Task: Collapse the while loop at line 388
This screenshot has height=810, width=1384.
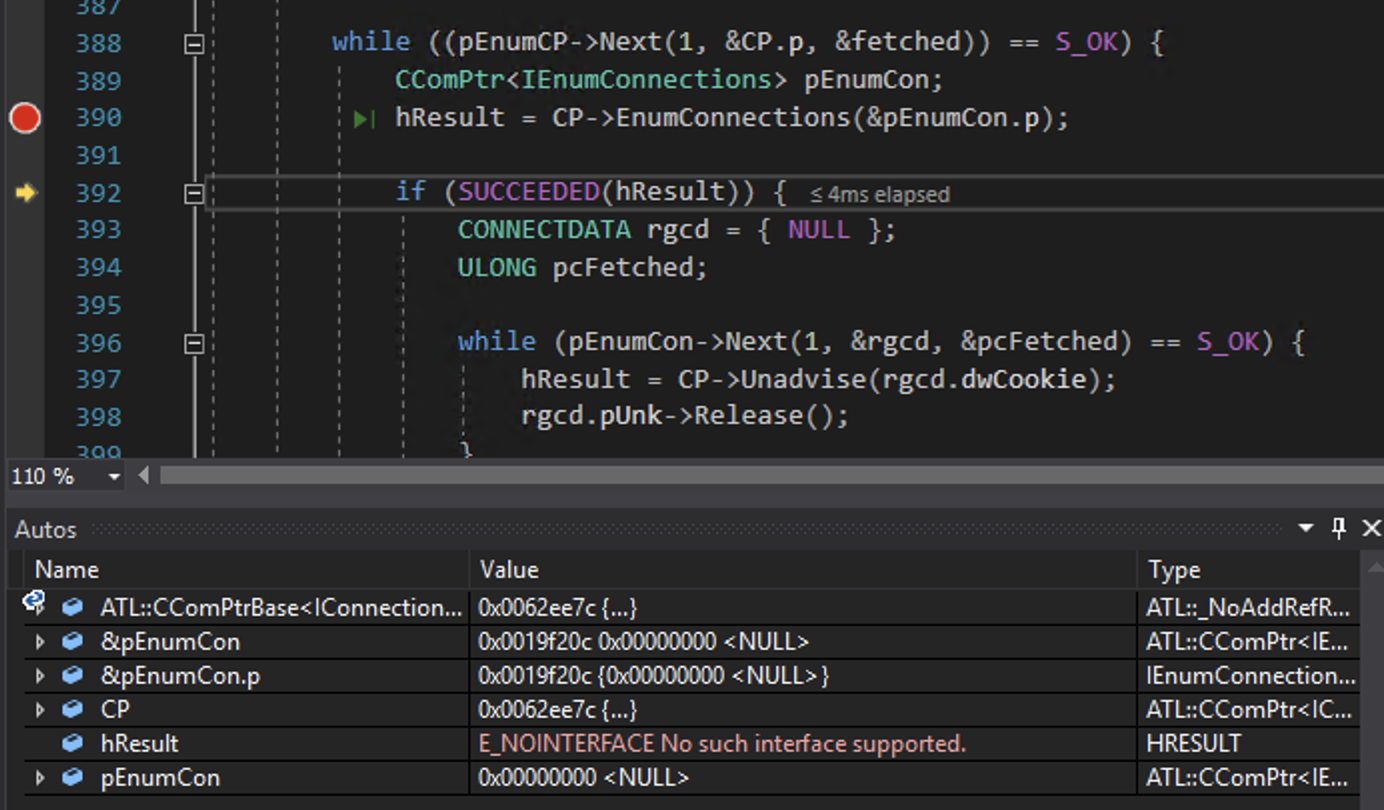Action: tap(195, 43)
